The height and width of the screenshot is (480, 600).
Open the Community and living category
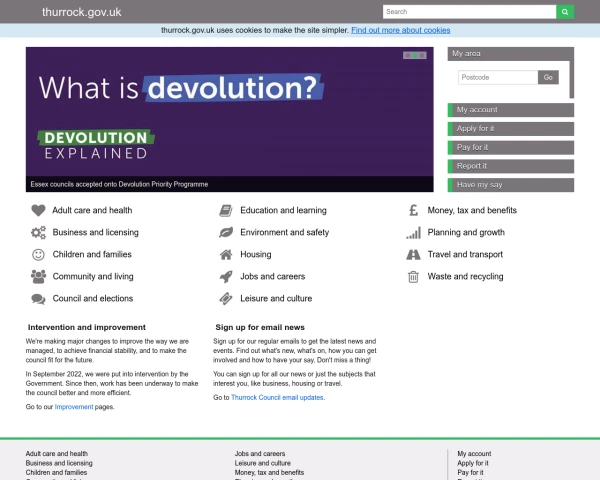click(93, 276)
